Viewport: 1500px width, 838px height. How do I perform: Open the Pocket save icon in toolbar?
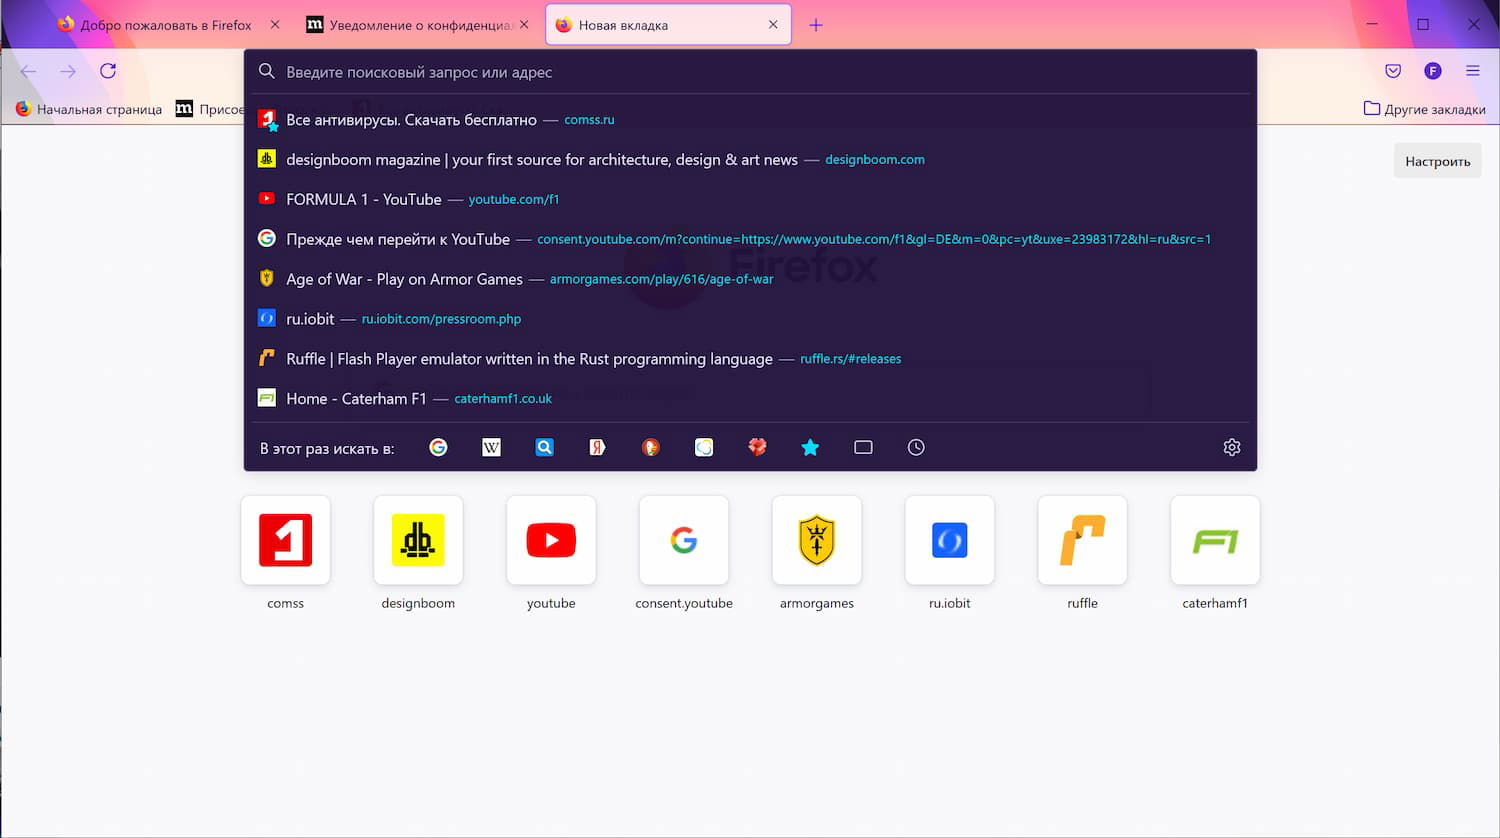click(x=1393, y=71)
